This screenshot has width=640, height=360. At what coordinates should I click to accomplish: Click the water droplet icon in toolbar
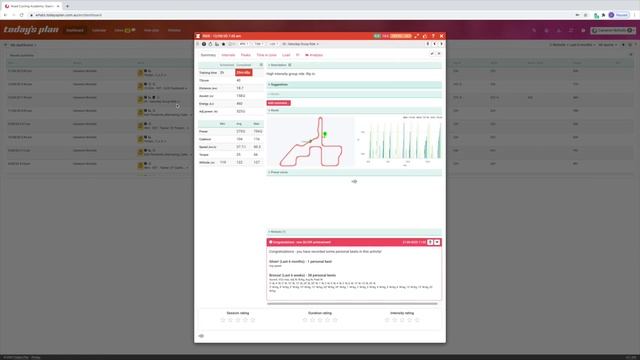[x=211, y=44]
